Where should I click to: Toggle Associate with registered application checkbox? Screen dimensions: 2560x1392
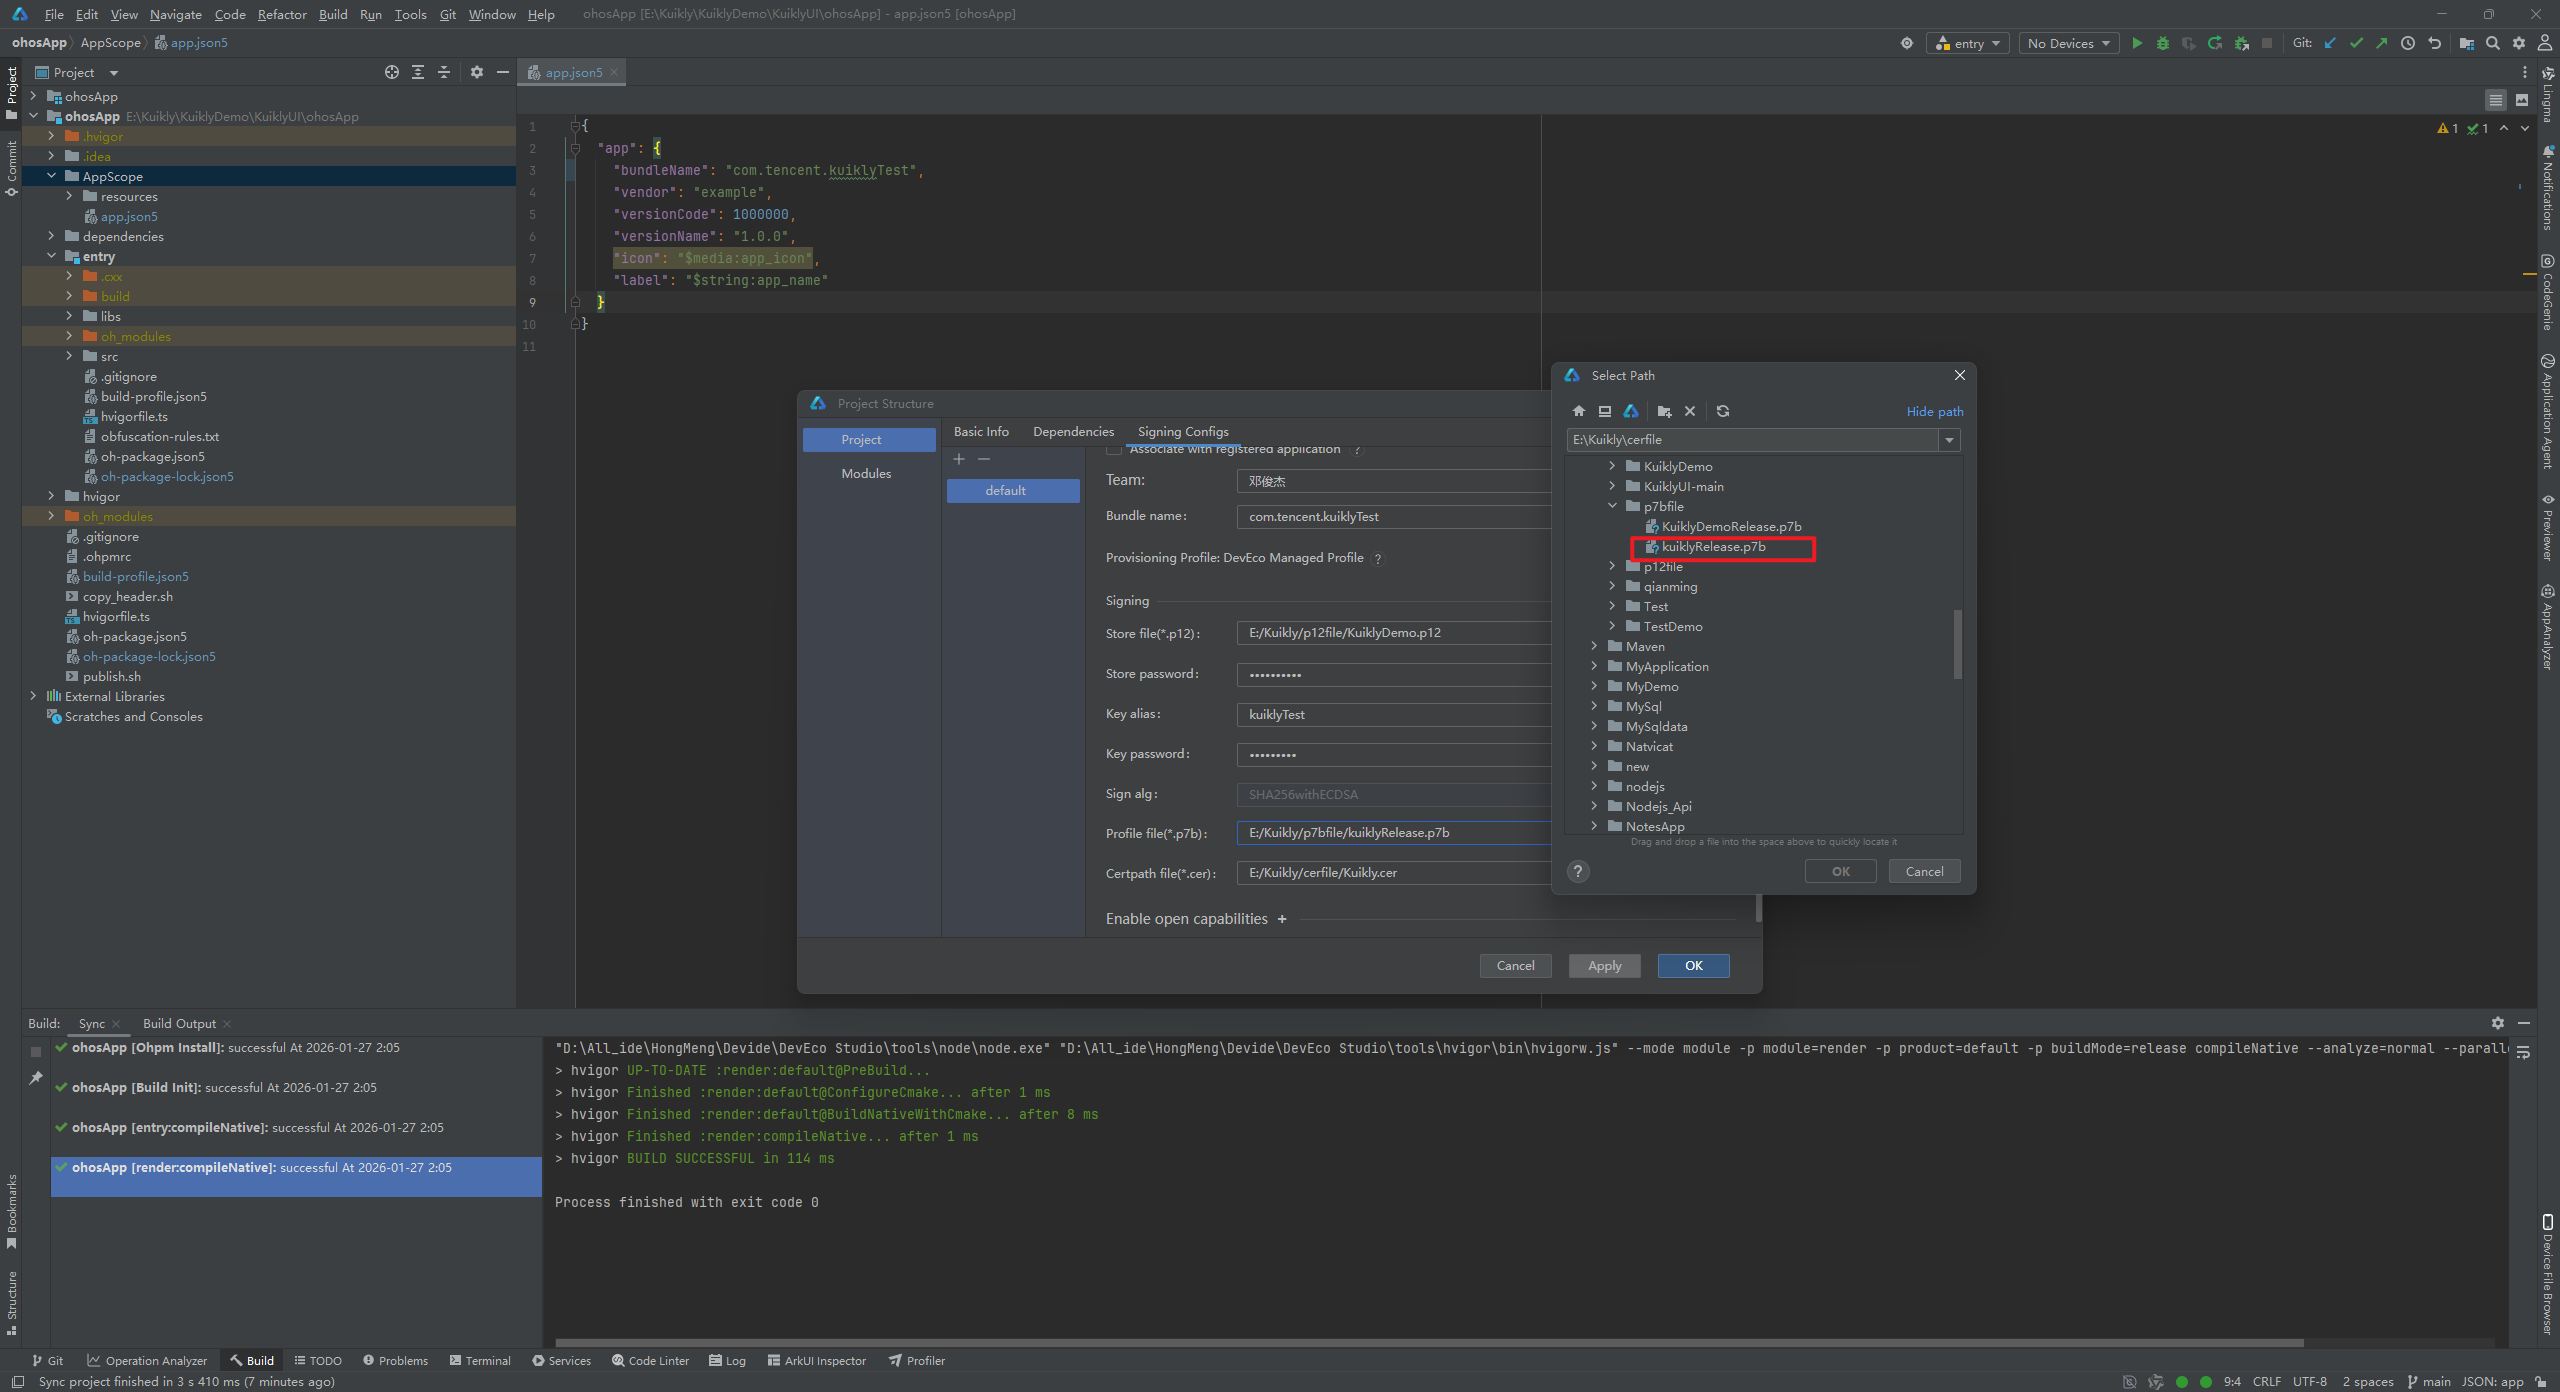1114,450
